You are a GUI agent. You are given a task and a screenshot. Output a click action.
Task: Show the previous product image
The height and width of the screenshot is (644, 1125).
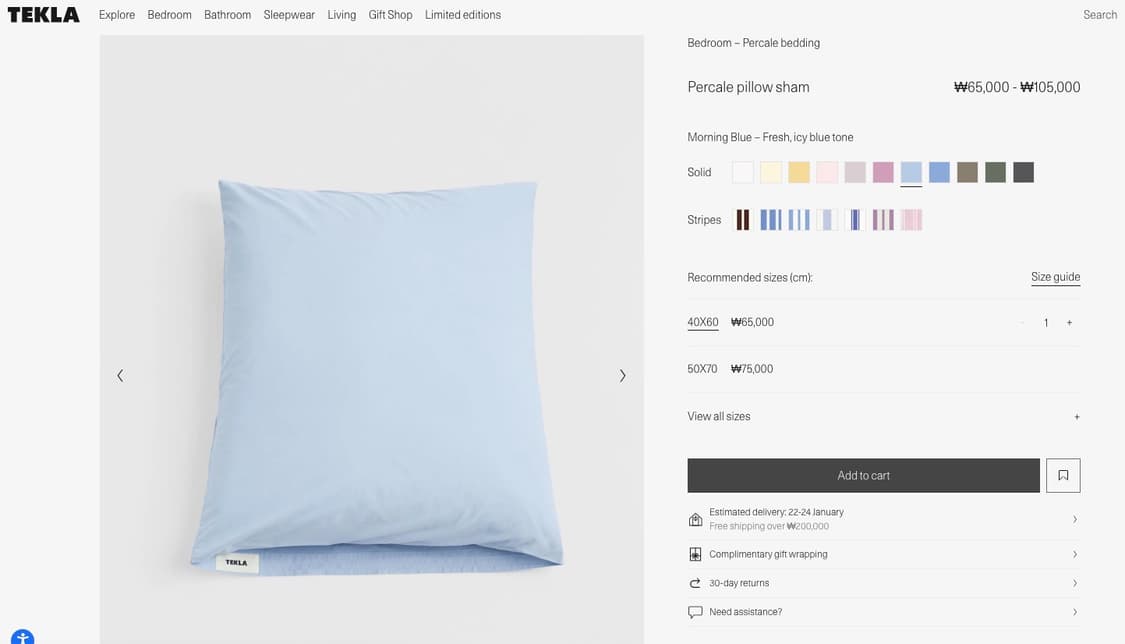[120, 376]
